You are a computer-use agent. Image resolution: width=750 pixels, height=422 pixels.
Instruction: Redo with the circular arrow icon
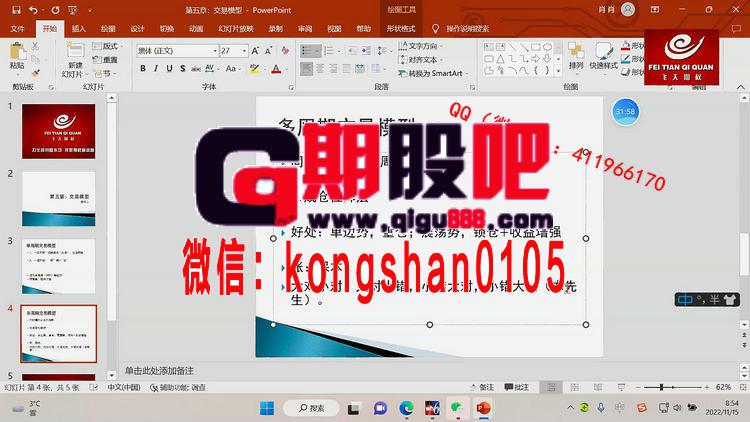pyautogui.click(x=55, y=10)
